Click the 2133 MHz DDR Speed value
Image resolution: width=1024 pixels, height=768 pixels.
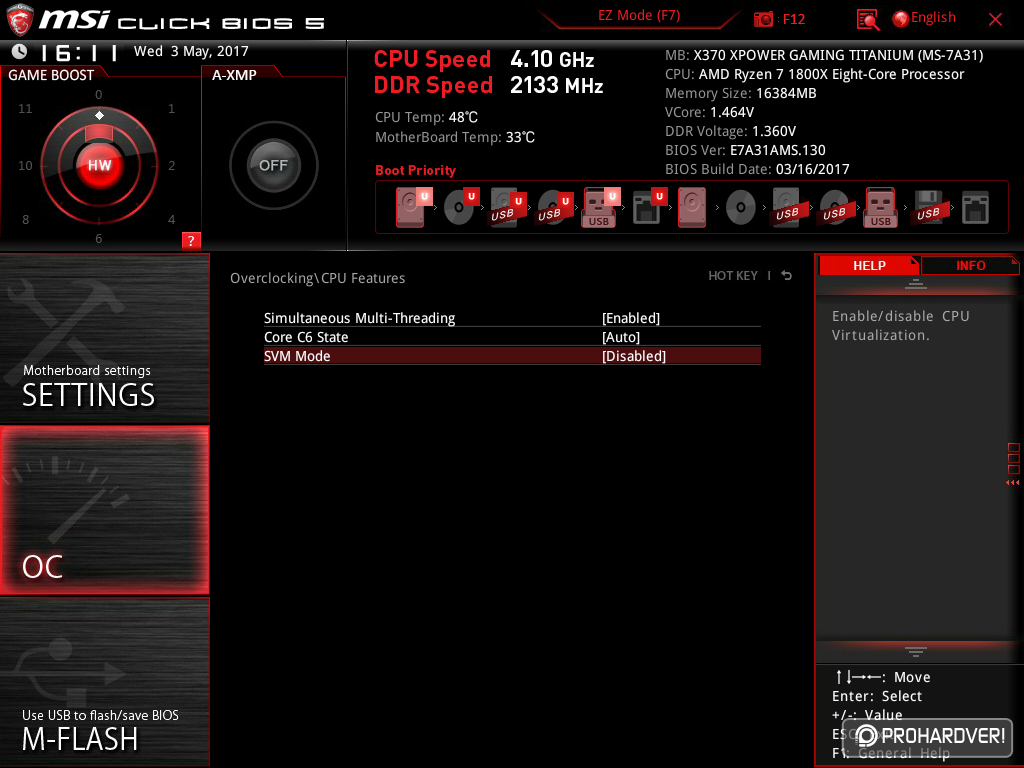pos(556,85)
